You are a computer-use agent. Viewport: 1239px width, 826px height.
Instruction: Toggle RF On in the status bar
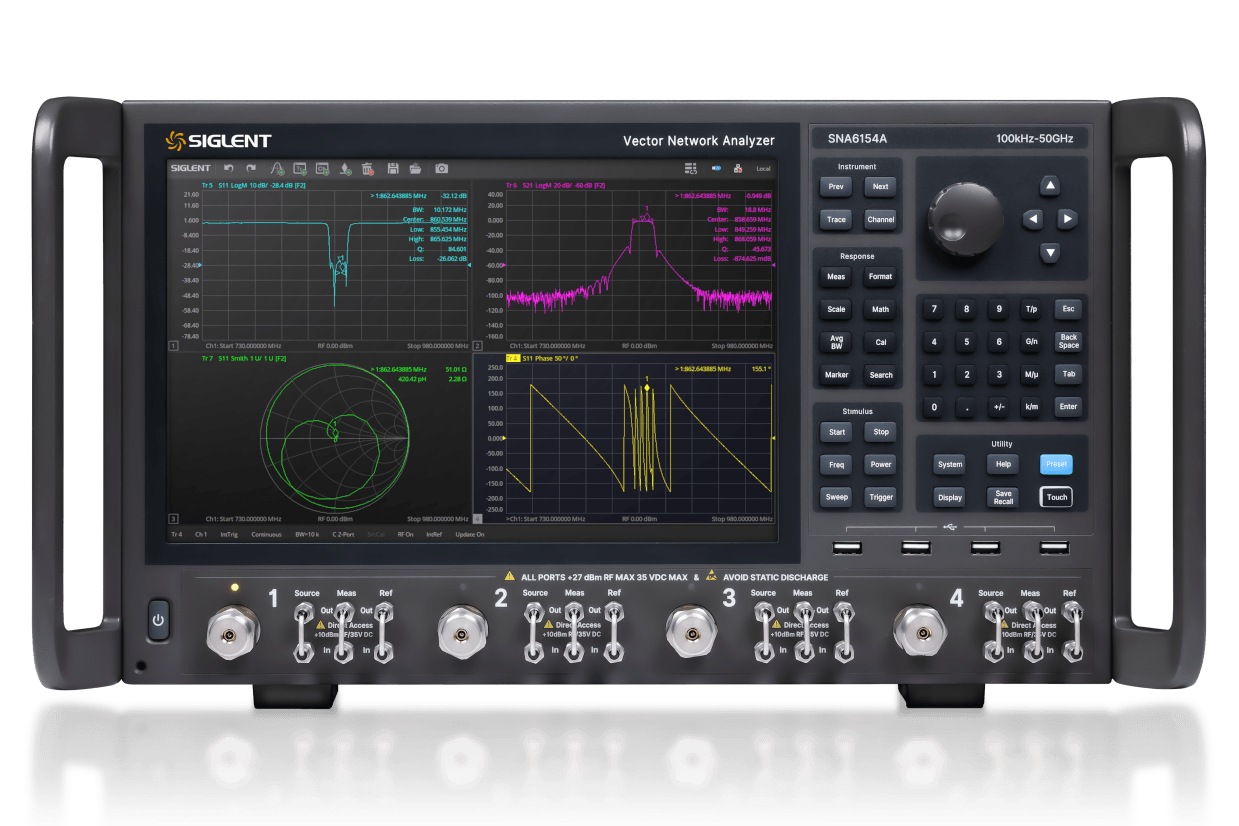[405, 534]
